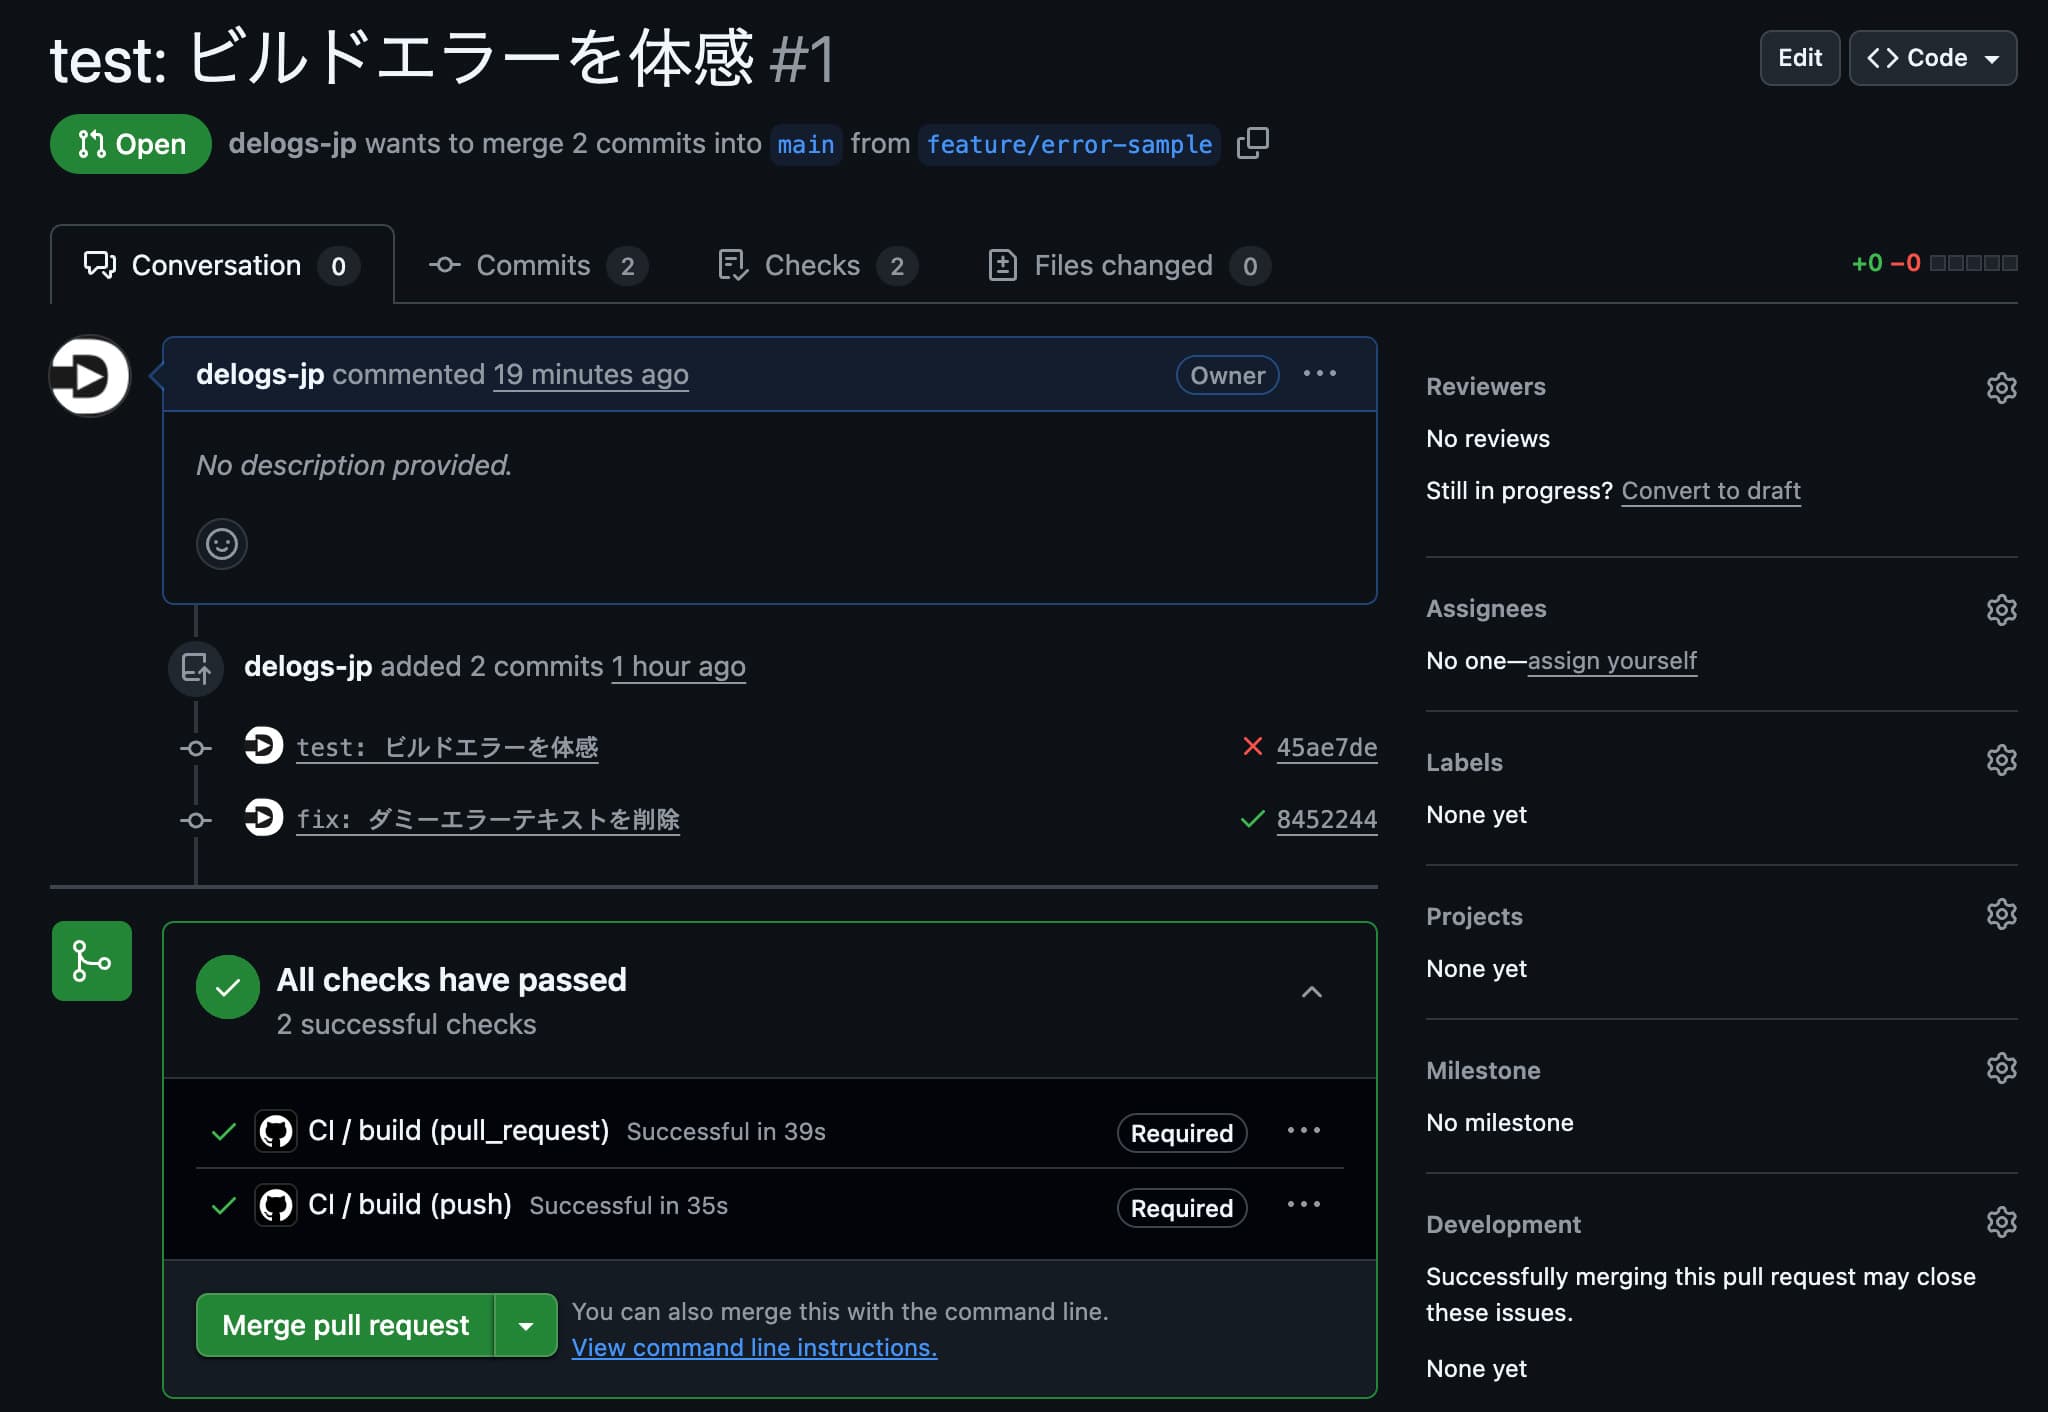Click delogs-jp in the merge description line
The image size is (2048, 1412).
coord(292,143)
